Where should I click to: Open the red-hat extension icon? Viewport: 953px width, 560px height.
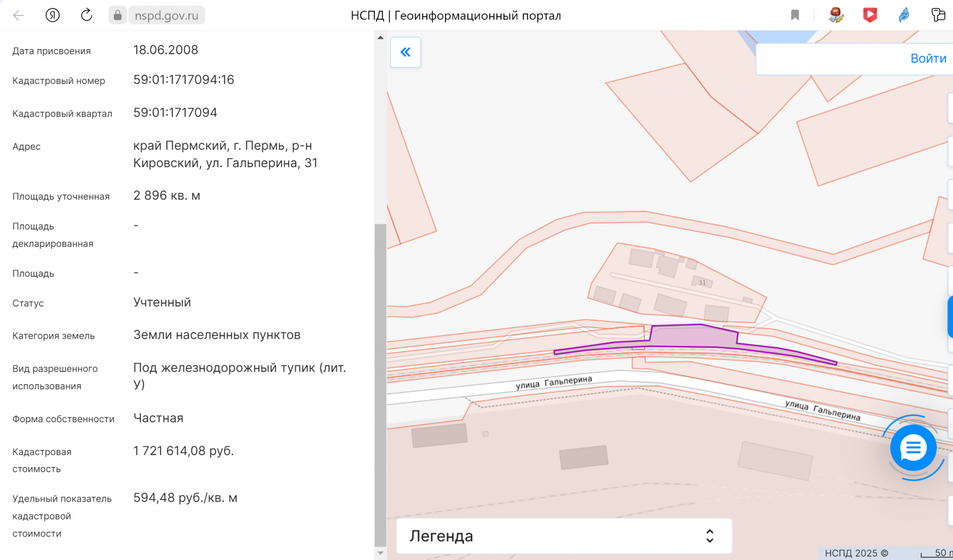(837, 15)
